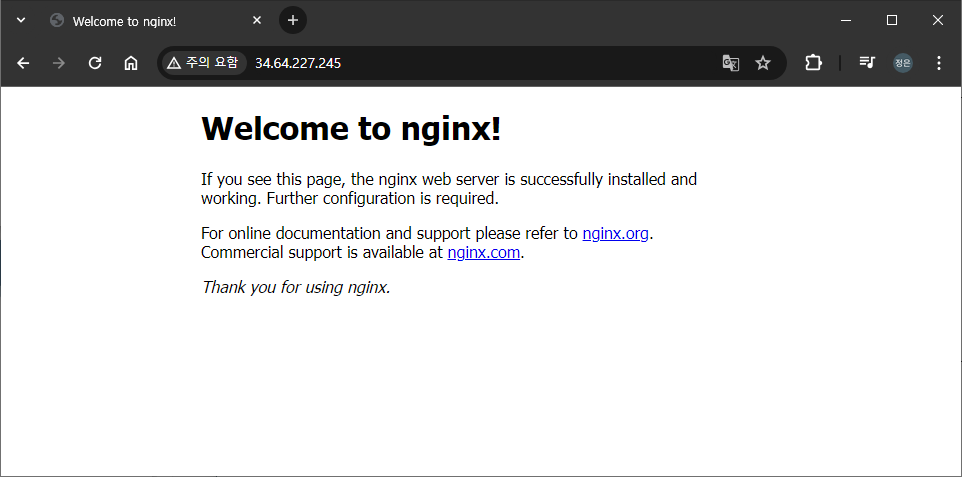This screenshot has height=477, width=962.
Task: Follow the nginx.com link
Action: (483, 253)
